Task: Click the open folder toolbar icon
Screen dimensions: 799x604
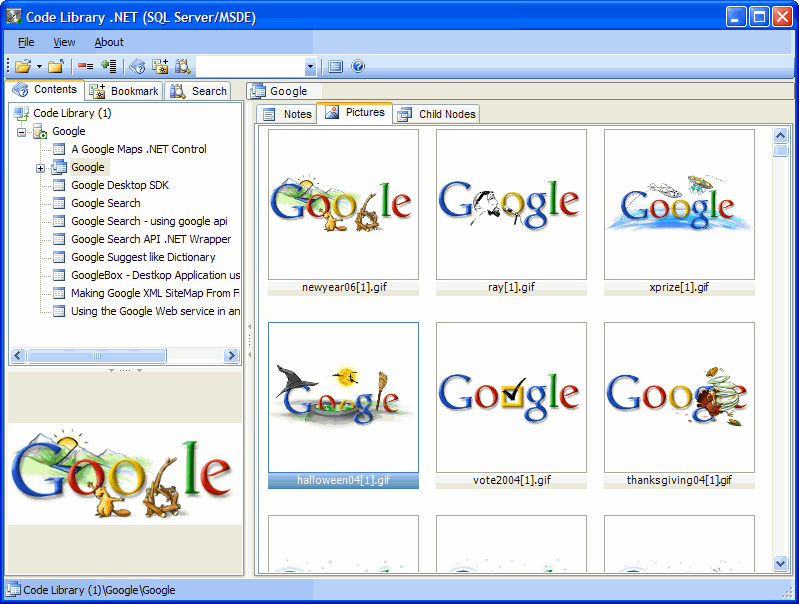Action: coord(23,66)
